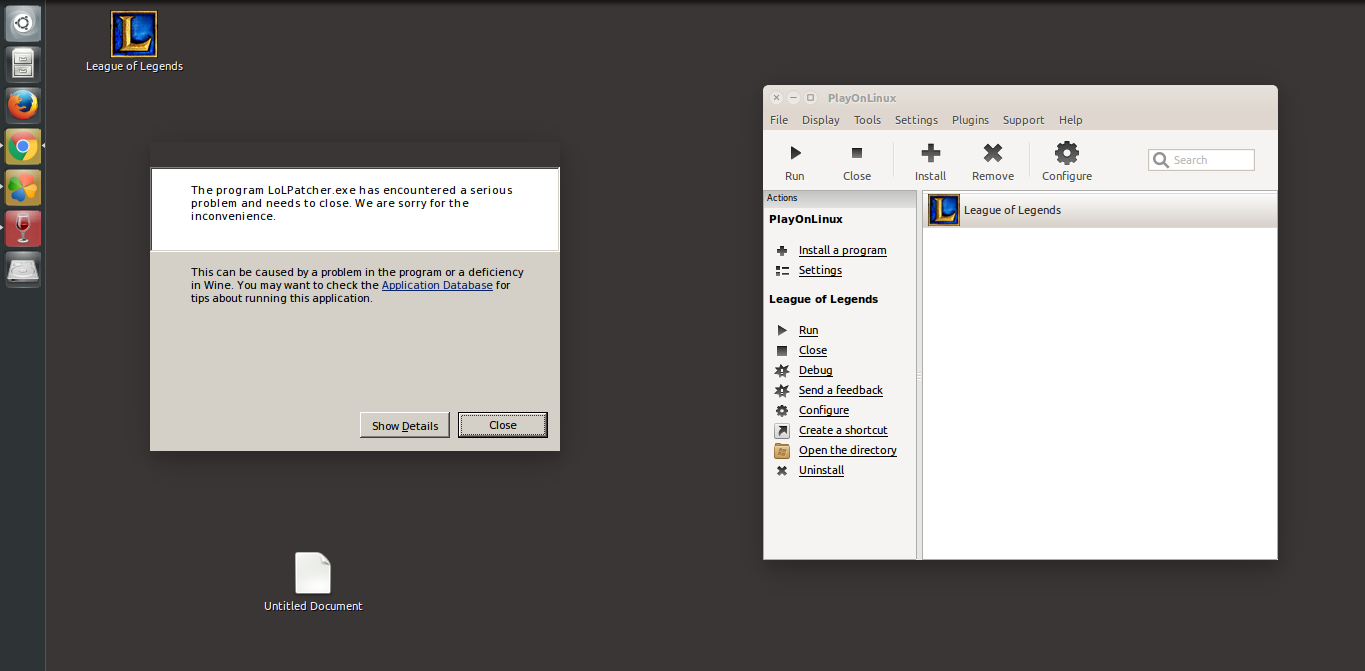Viewport: 1365px width, 671px height.
Task: Click X icon beside Uninstall
Action: [x=782, y=470]
